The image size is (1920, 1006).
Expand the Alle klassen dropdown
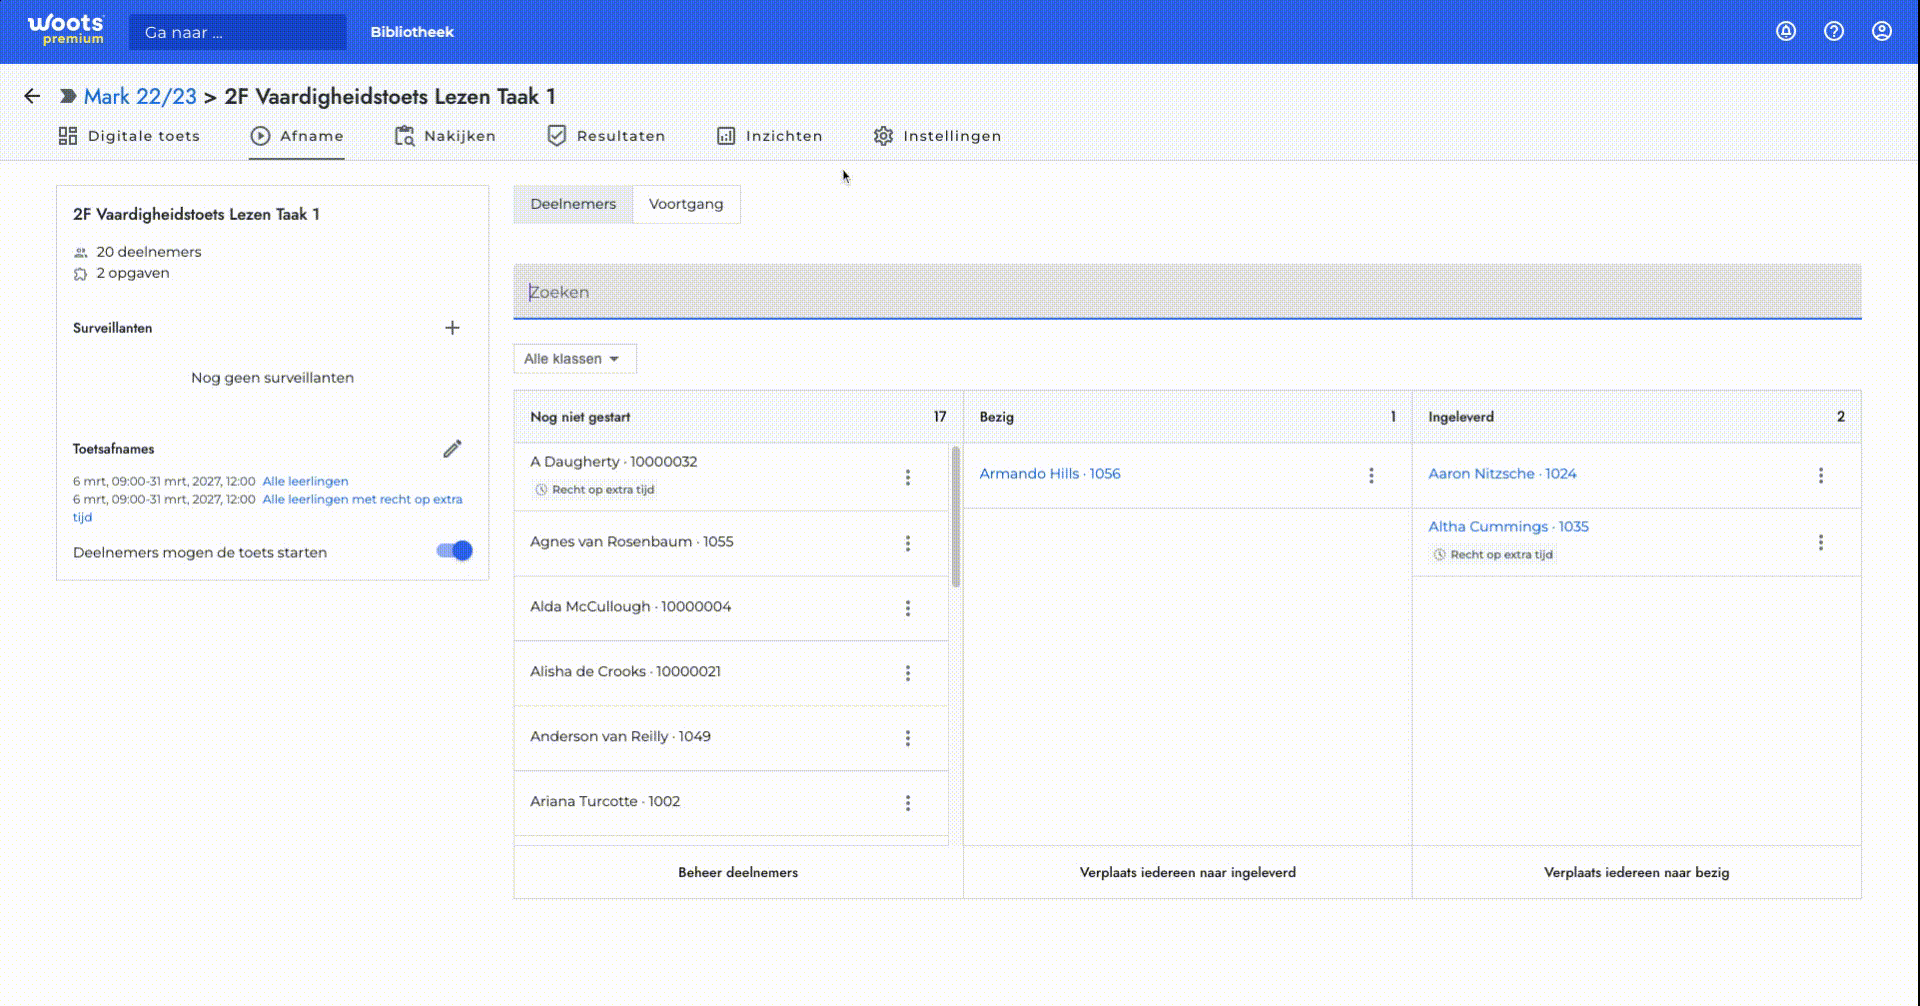(x=574, y=359)
